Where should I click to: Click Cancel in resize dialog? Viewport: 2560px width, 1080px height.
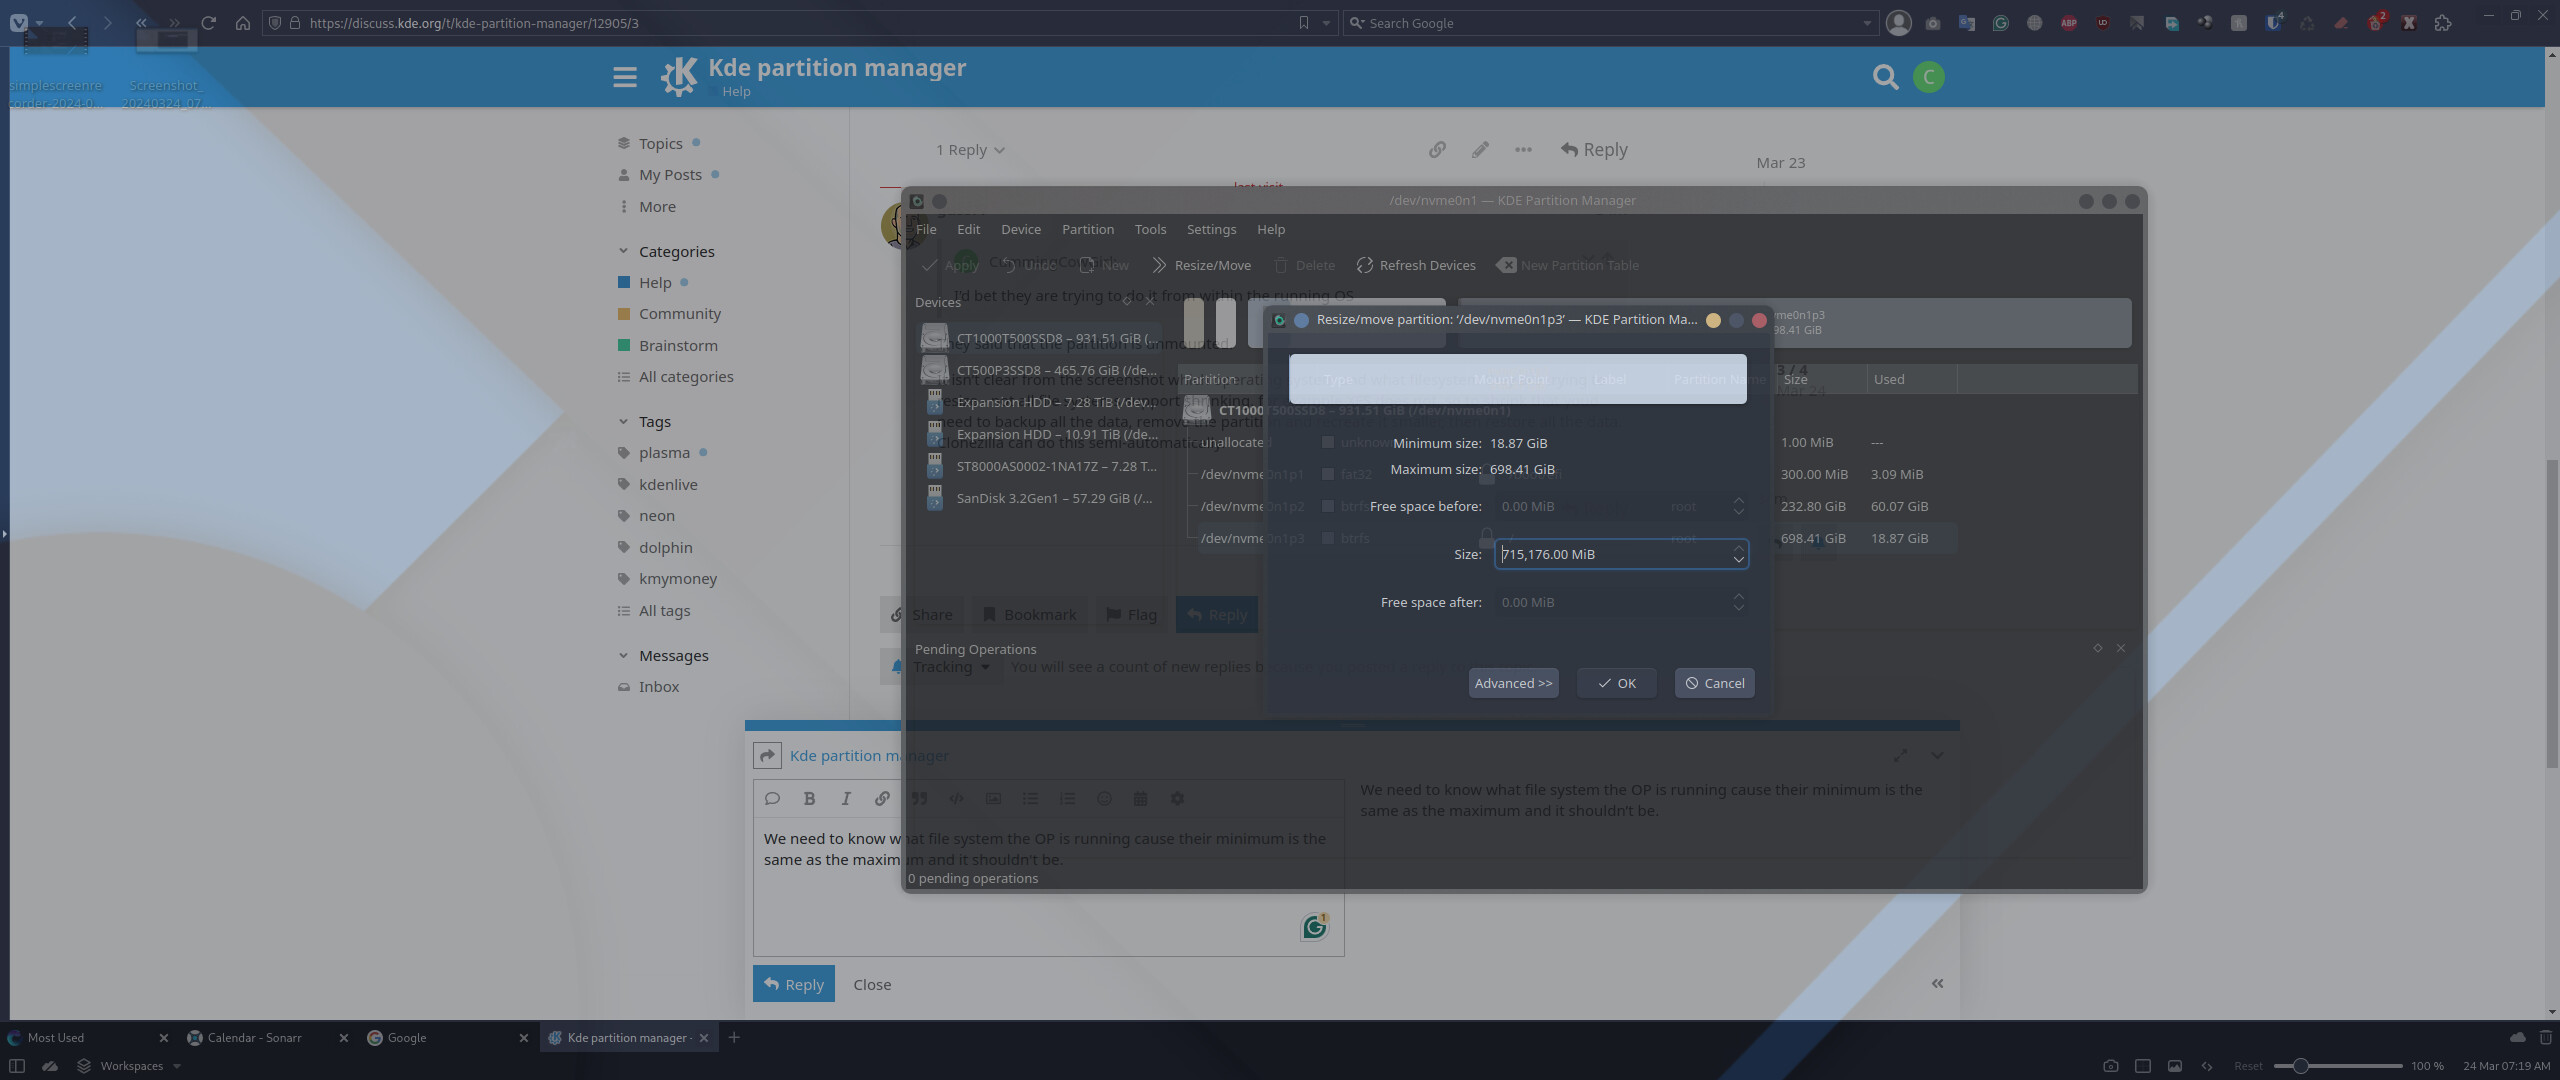1714,683
